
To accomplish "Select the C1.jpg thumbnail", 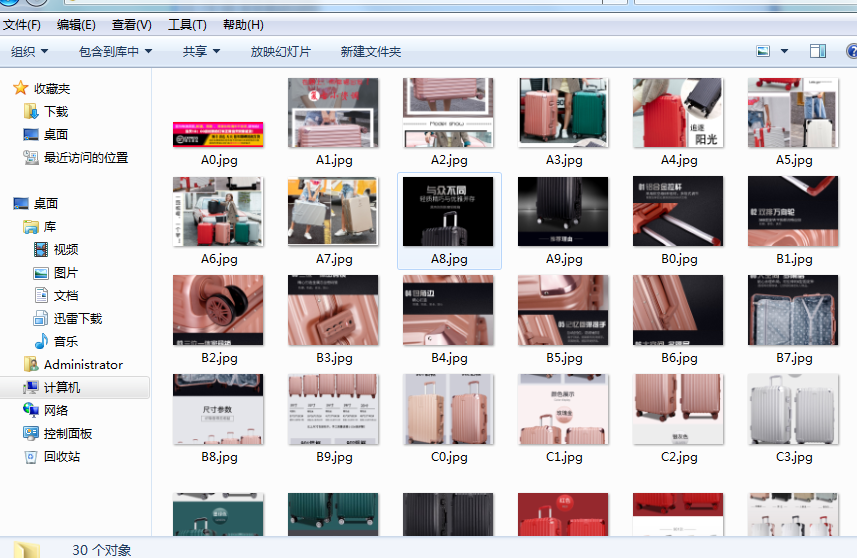I will (x=563, y=409).
